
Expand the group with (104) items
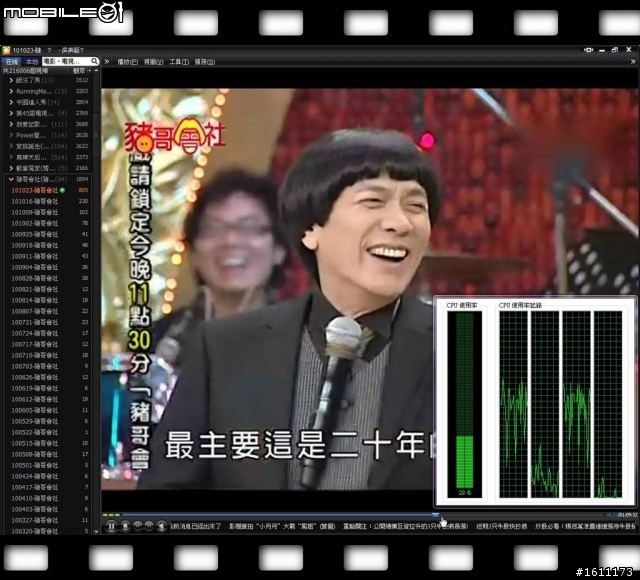(11, 146)
